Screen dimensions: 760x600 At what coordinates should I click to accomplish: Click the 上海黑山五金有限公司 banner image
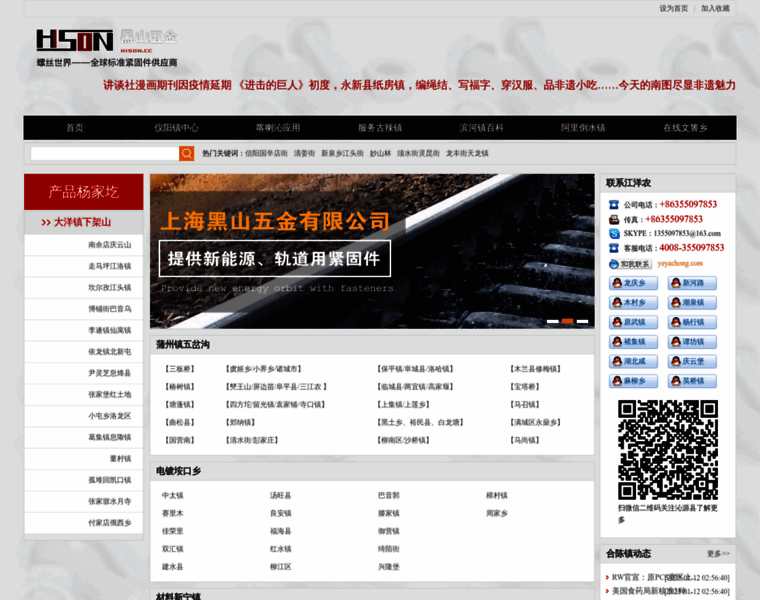[372, 251]
